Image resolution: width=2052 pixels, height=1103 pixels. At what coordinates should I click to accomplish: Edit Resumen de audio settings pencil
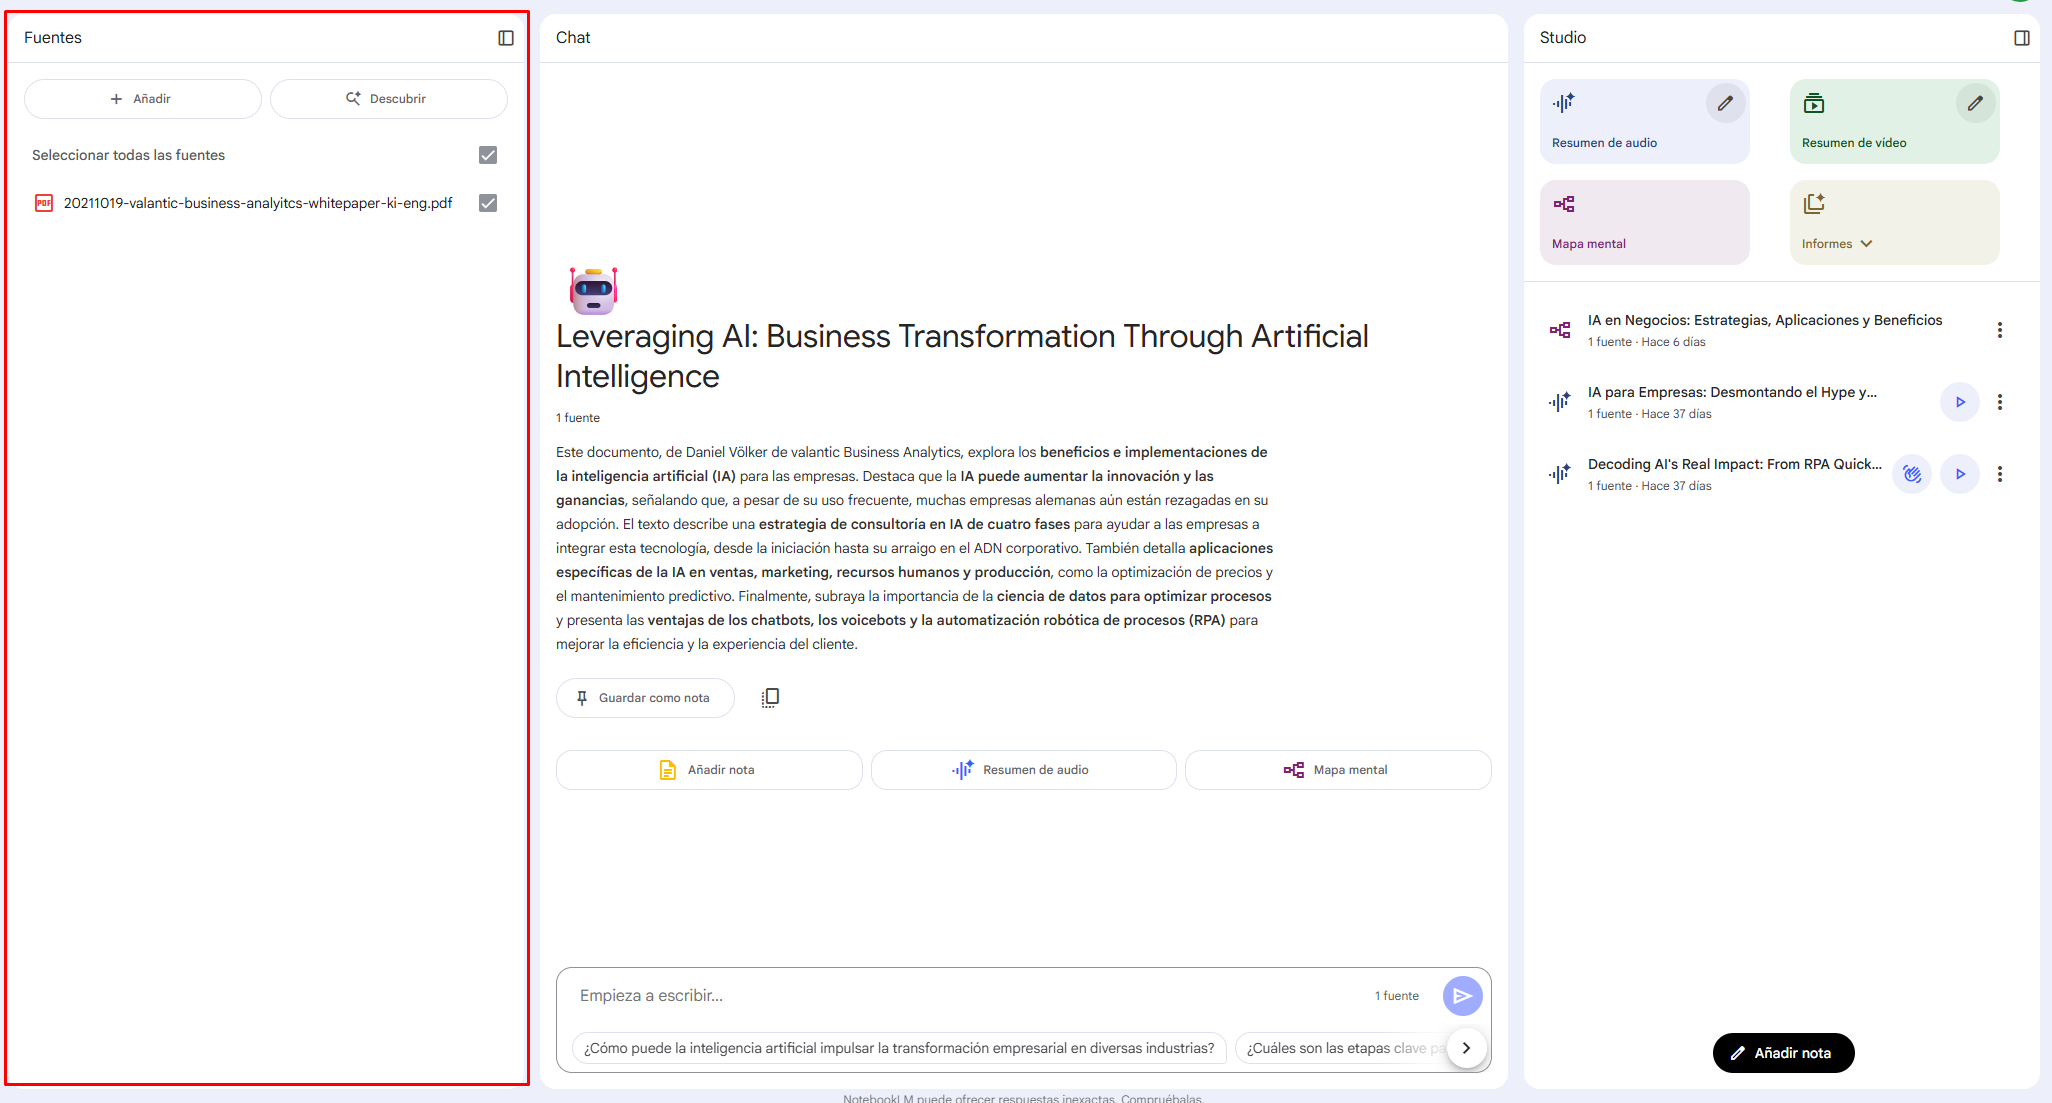pyautogui.click(x=1725, y=103)
